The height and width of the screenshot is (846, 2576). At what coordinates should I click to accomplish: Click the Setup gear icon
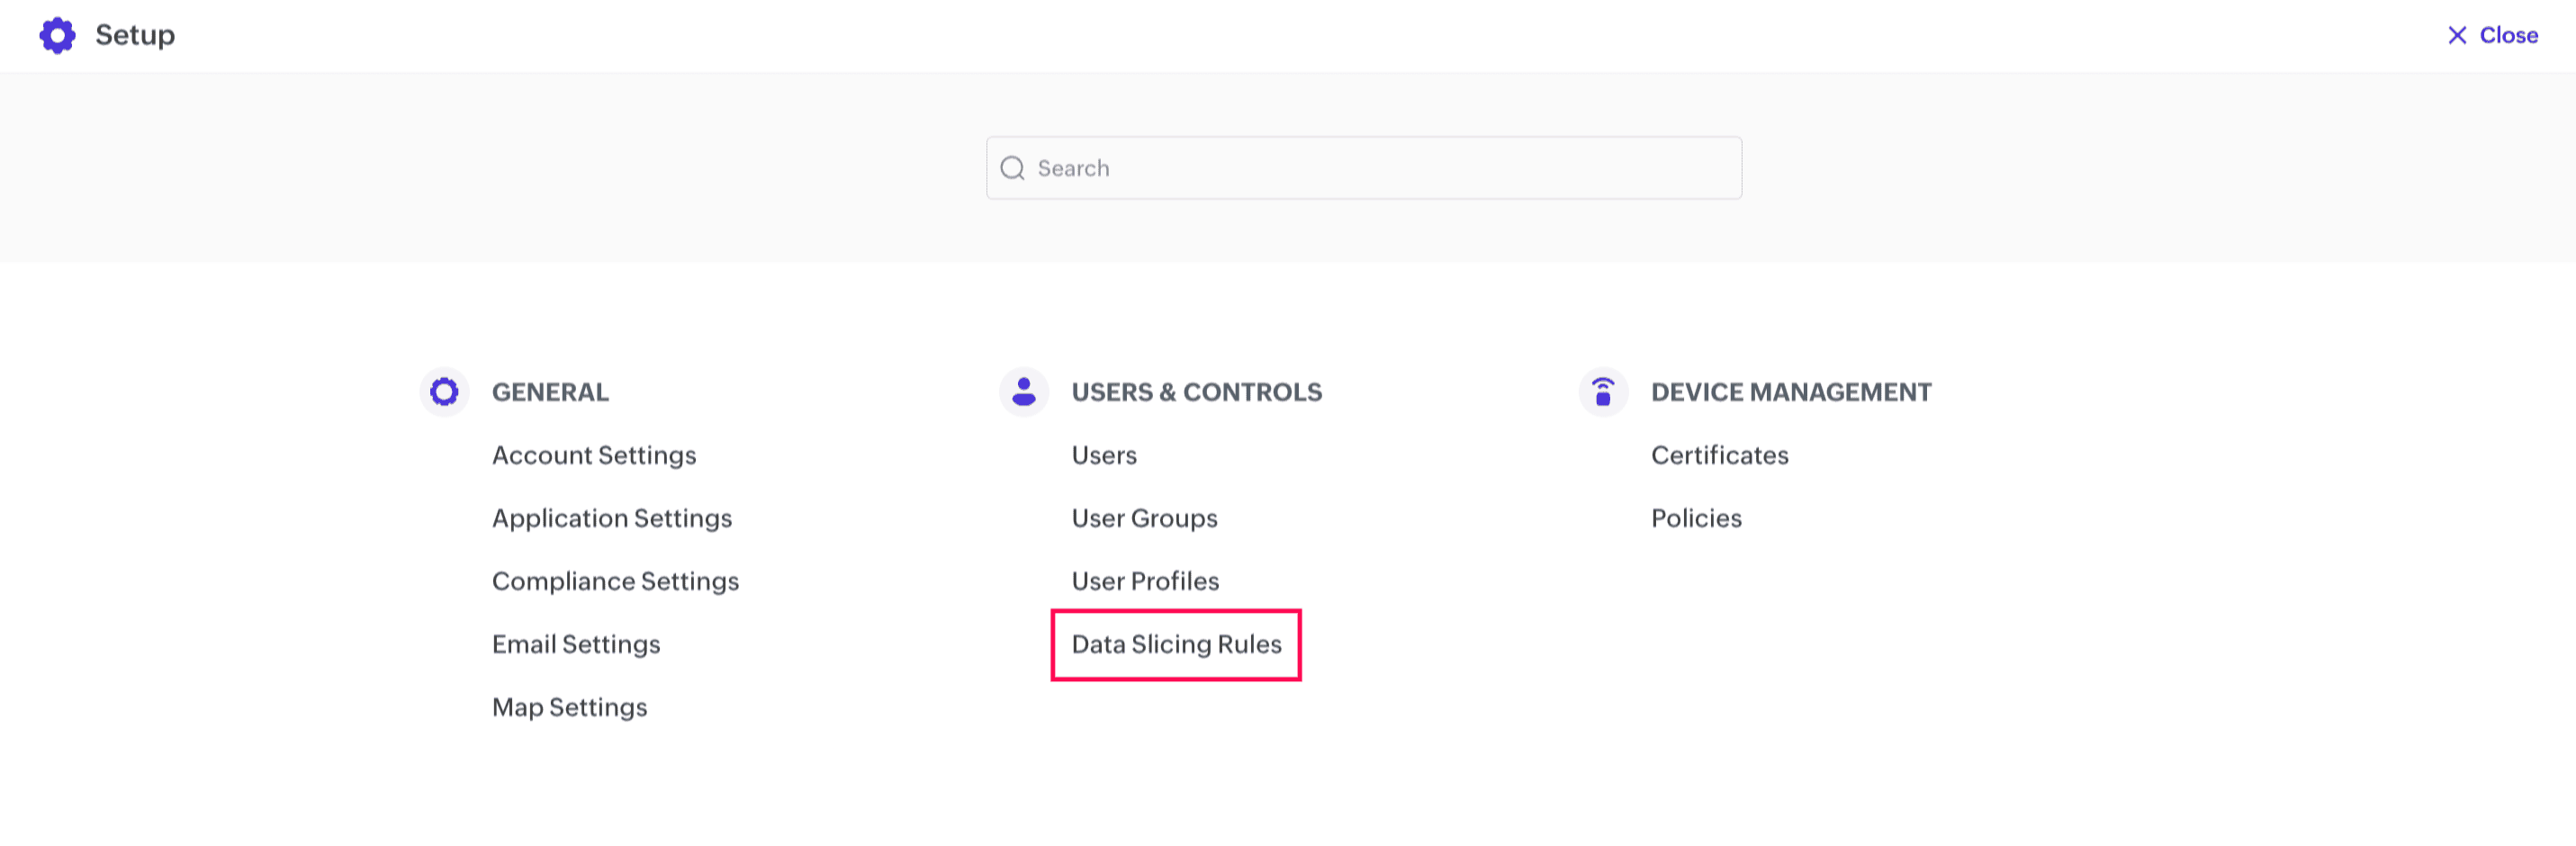click(x=57, y=35)
